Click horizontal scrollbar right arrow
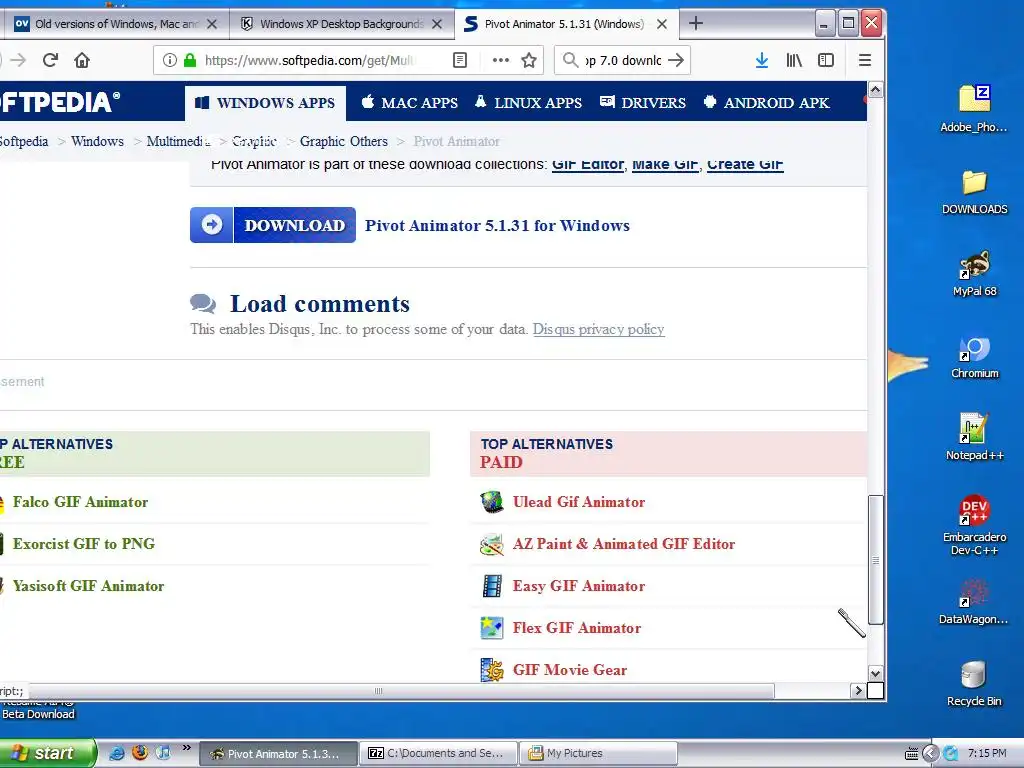The width and height of the screenshot is (1024, 768). (858, 690)
